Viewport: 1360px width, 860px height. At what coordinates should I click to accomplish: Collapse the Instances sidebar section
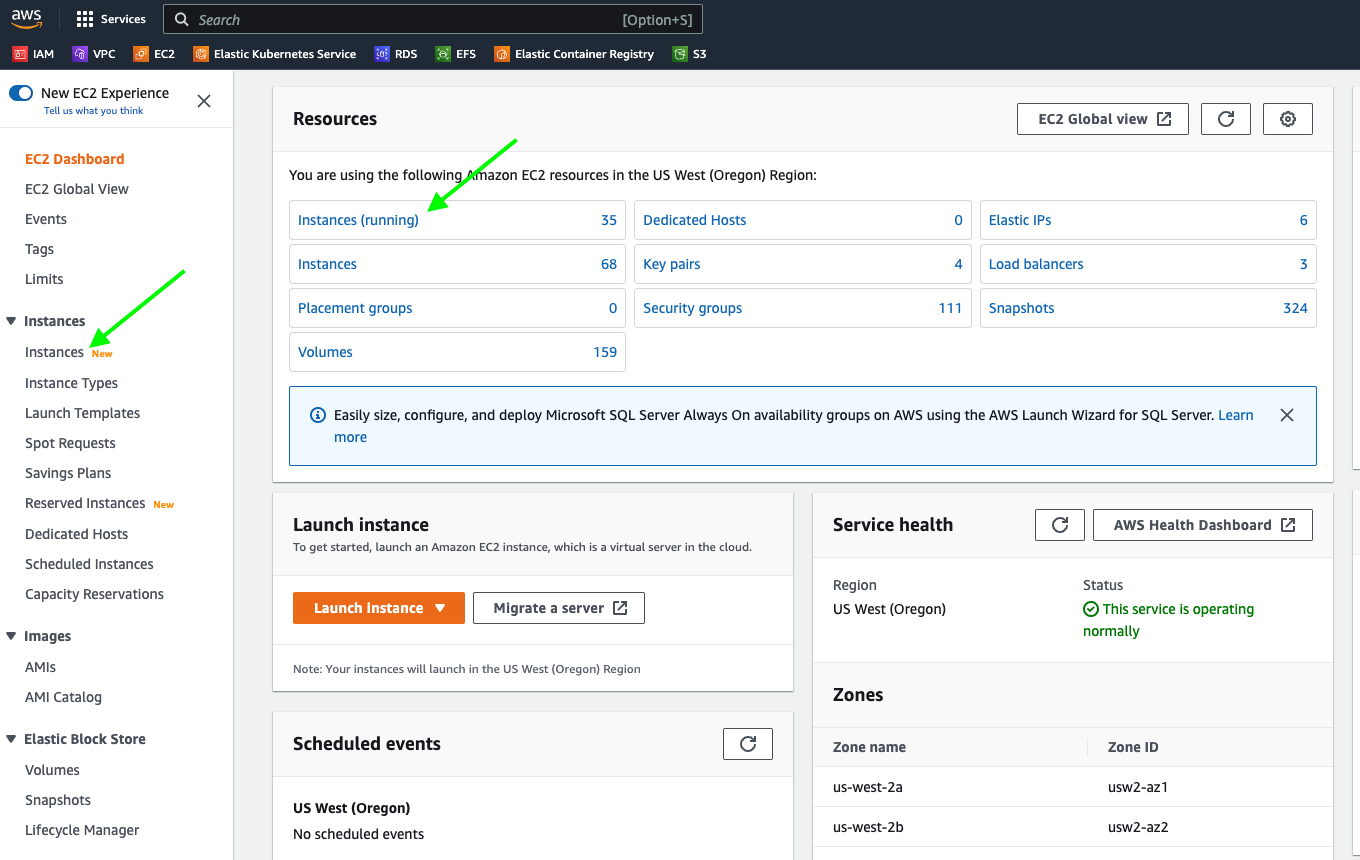(12, 321)
